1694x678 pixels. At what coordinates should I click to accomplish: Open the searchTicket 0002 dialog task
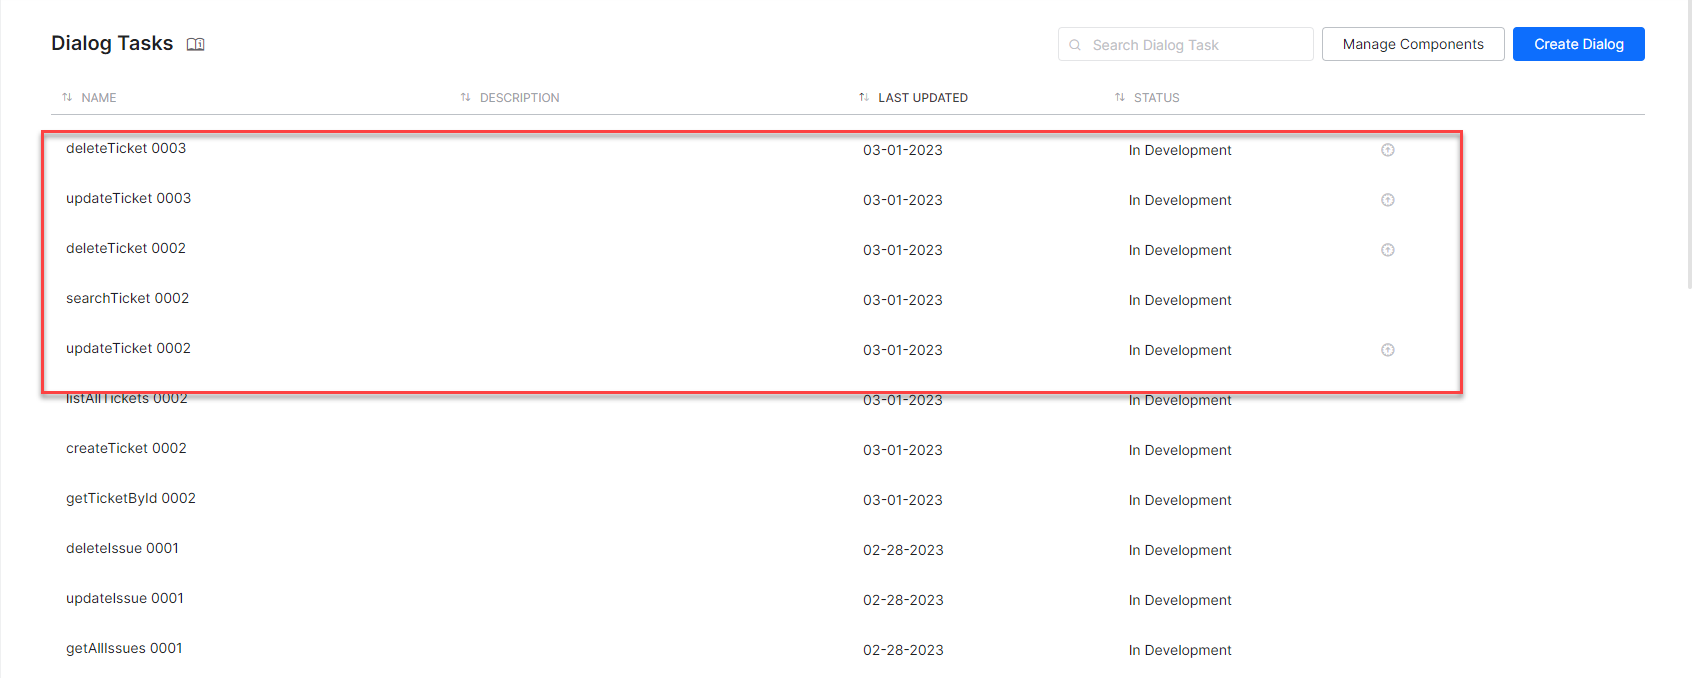(127, 298)
